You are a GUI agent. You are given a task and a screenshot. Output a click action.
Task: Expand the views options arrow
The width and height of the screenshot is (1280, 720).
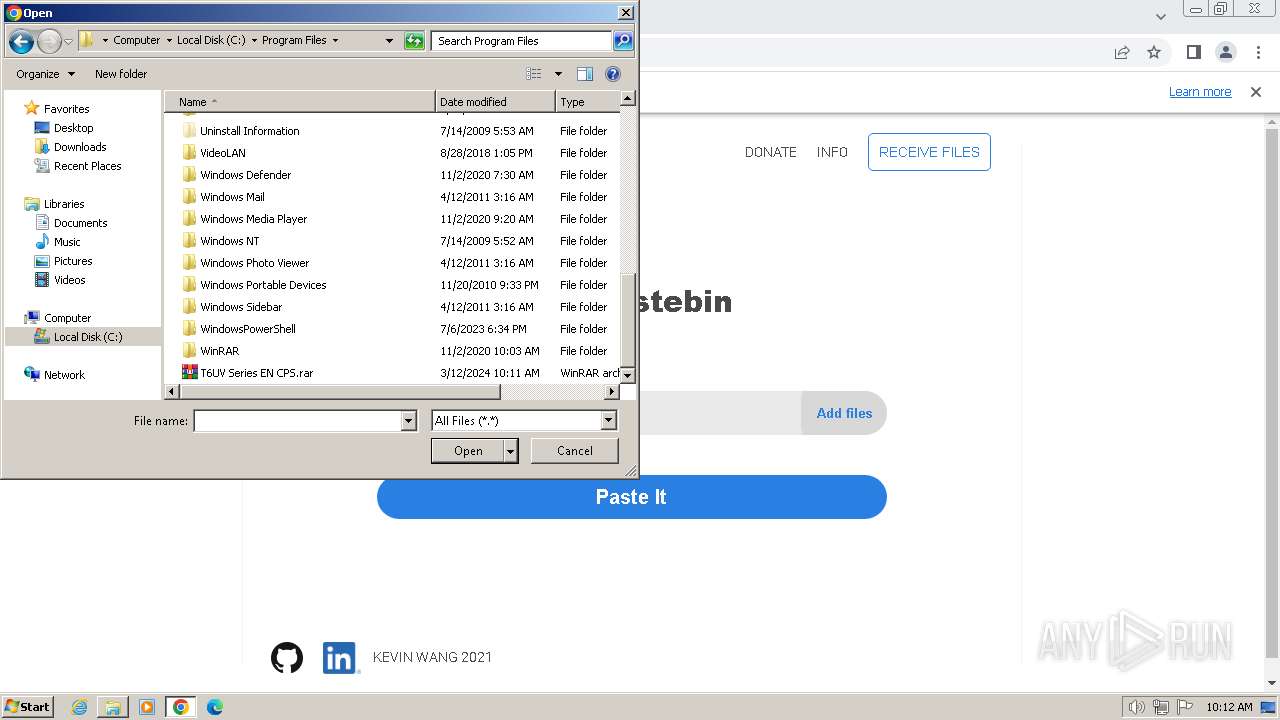(558, 74)
